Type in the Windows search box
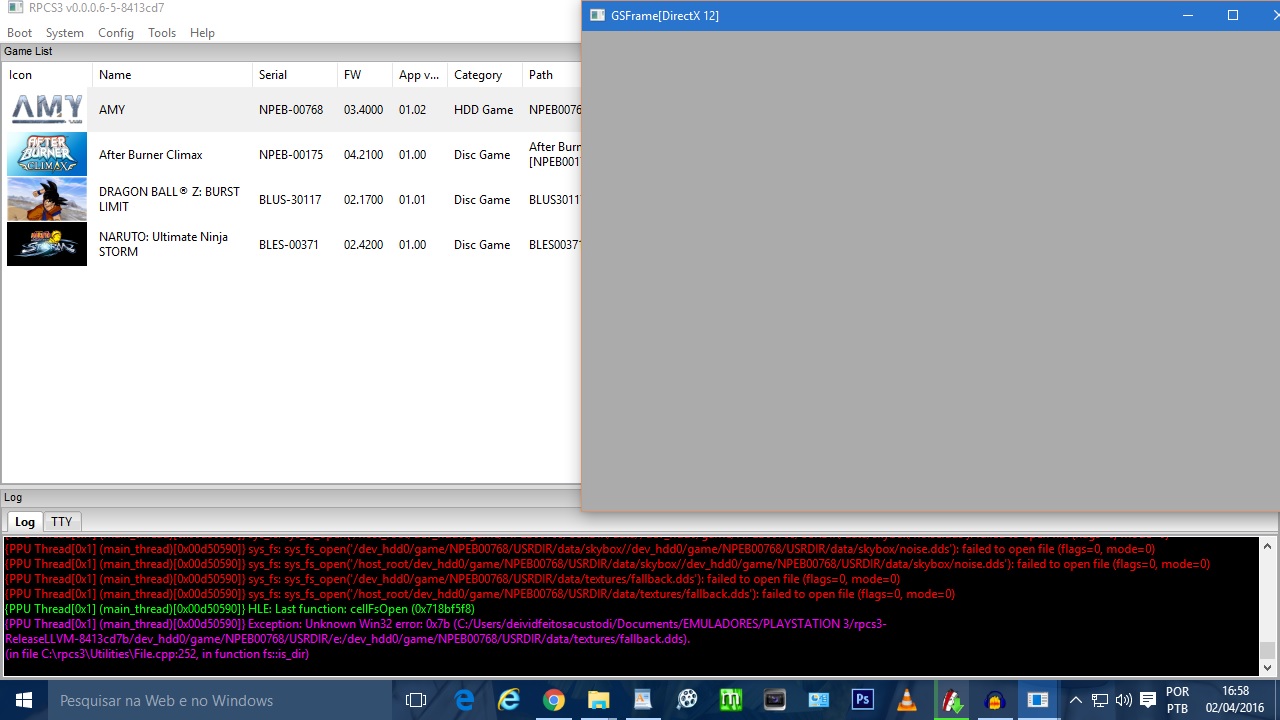 200,700
